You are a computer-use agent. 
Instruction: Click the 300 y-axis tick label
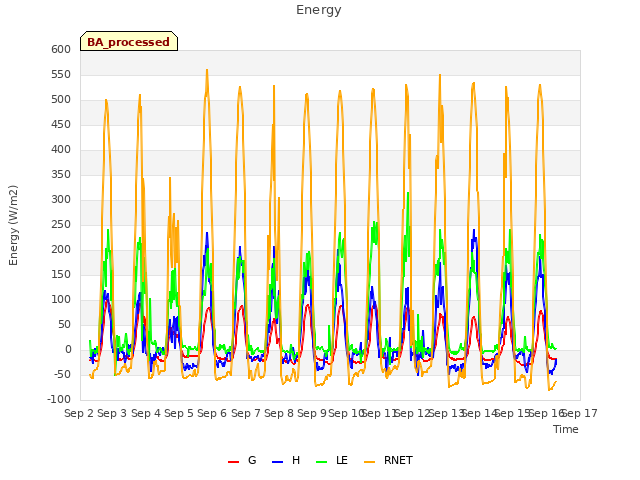pyautogui.click(x=61, y=200)
